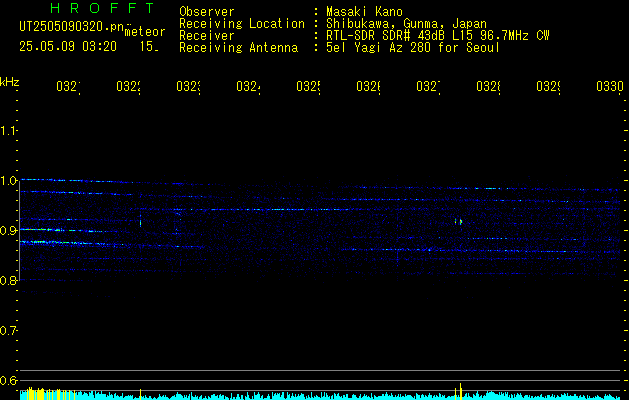
Task: Click the Receiving Antenna label
Action: (x=238, y=48)
